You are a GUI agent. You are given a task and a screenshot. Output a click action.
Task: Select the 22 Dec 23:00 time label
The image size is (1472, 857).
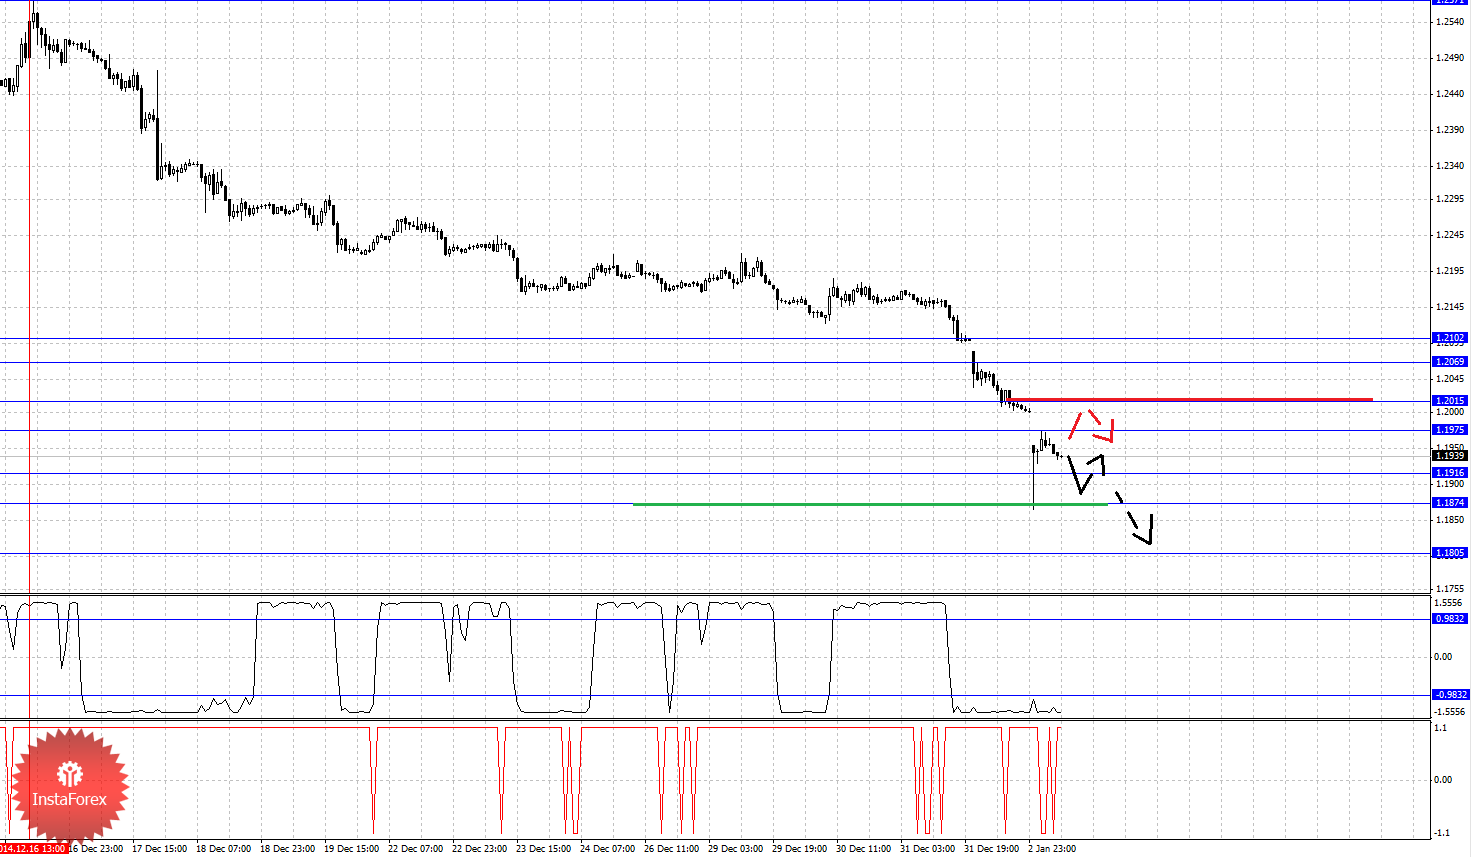pos(480,849)
